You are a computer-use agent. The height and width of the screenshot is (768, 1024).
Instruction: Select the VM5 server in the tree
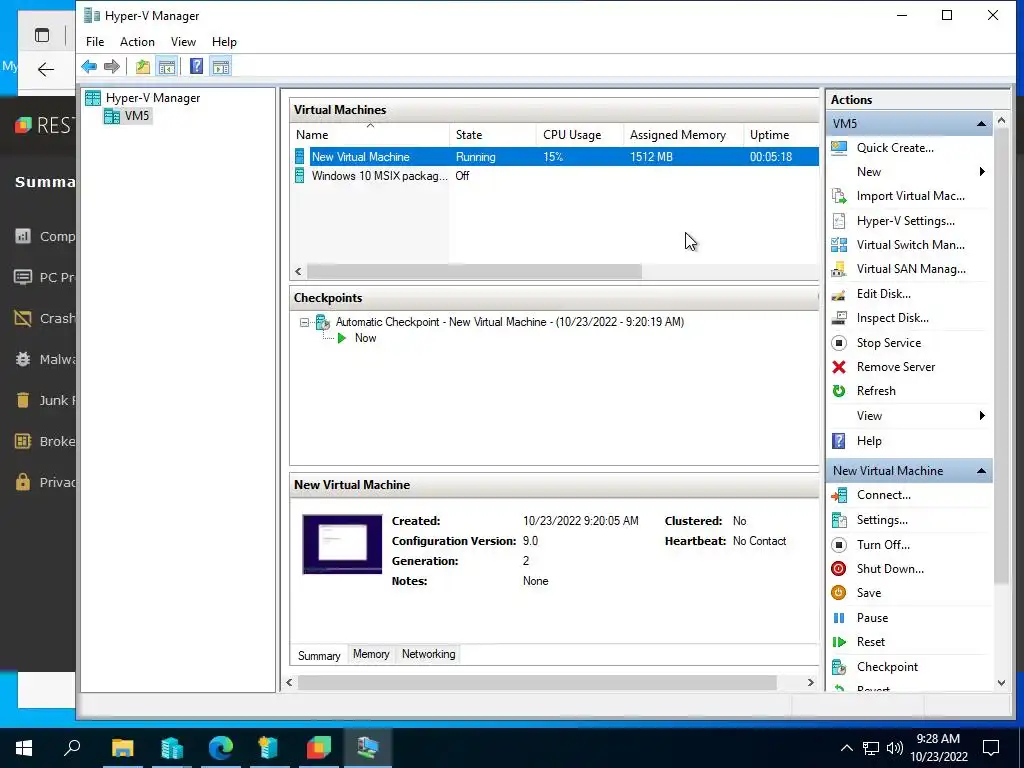(137, 116)
